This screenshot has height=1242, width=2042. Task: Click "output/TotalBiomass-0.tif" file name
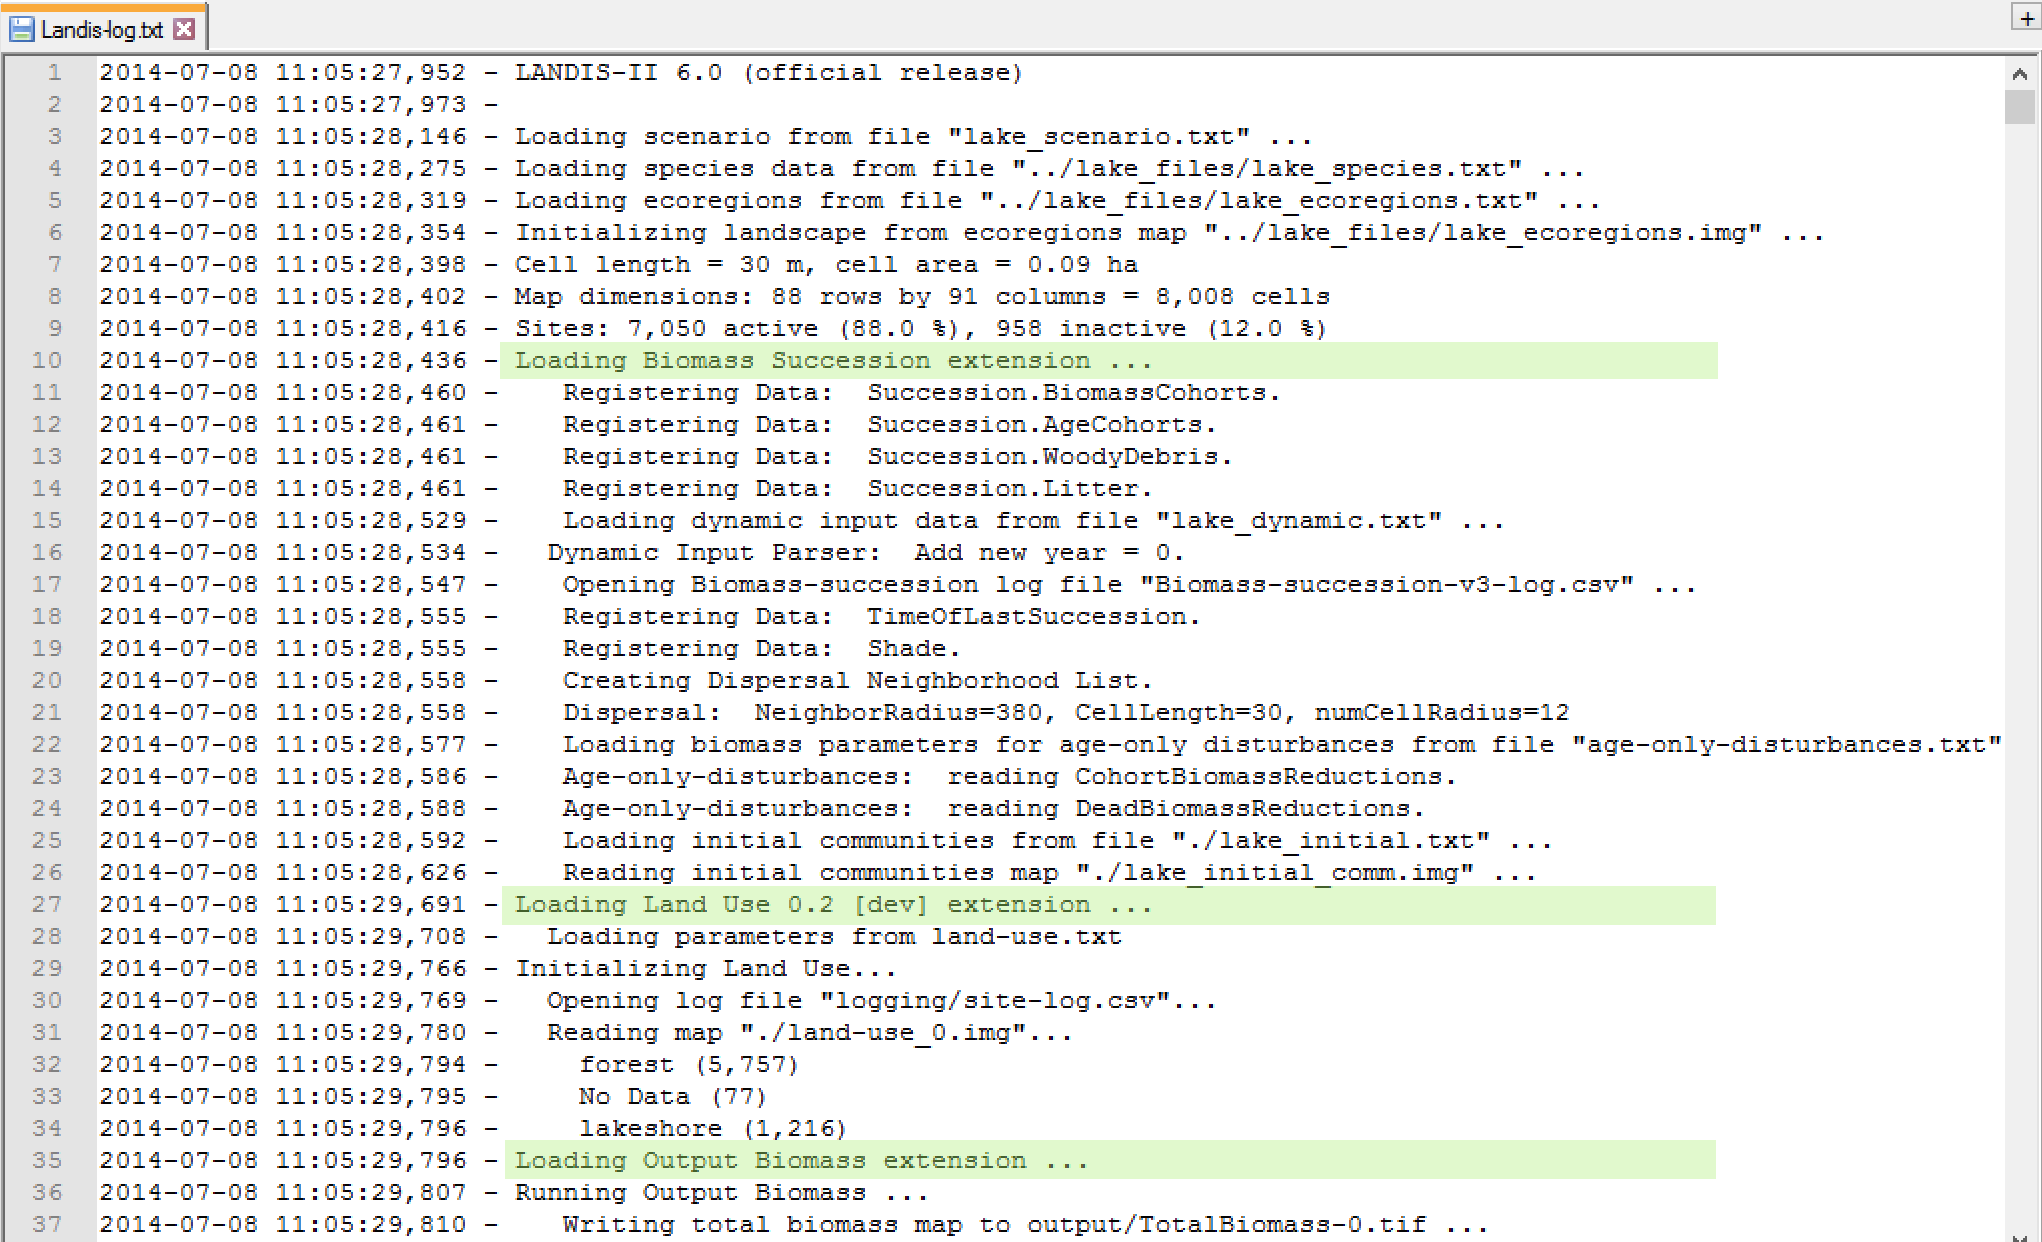(1227, 1224)
